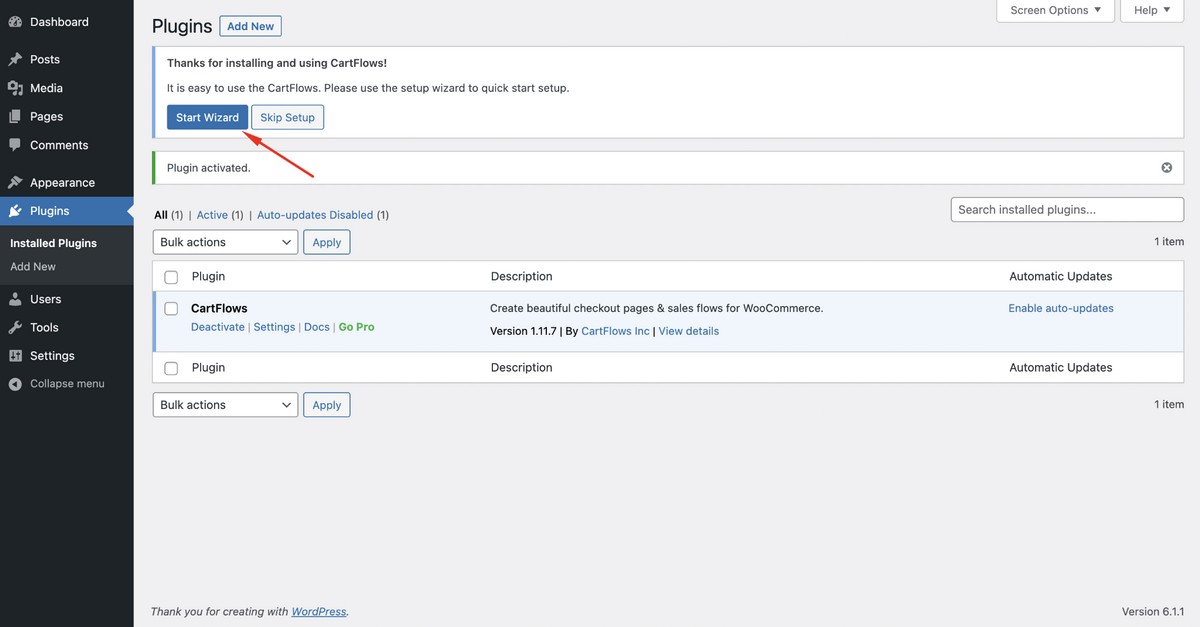This screenshot has width=1200, height=627.
Task: Click the Version 6.1.1 footer text
Action: pos(1153,612)
